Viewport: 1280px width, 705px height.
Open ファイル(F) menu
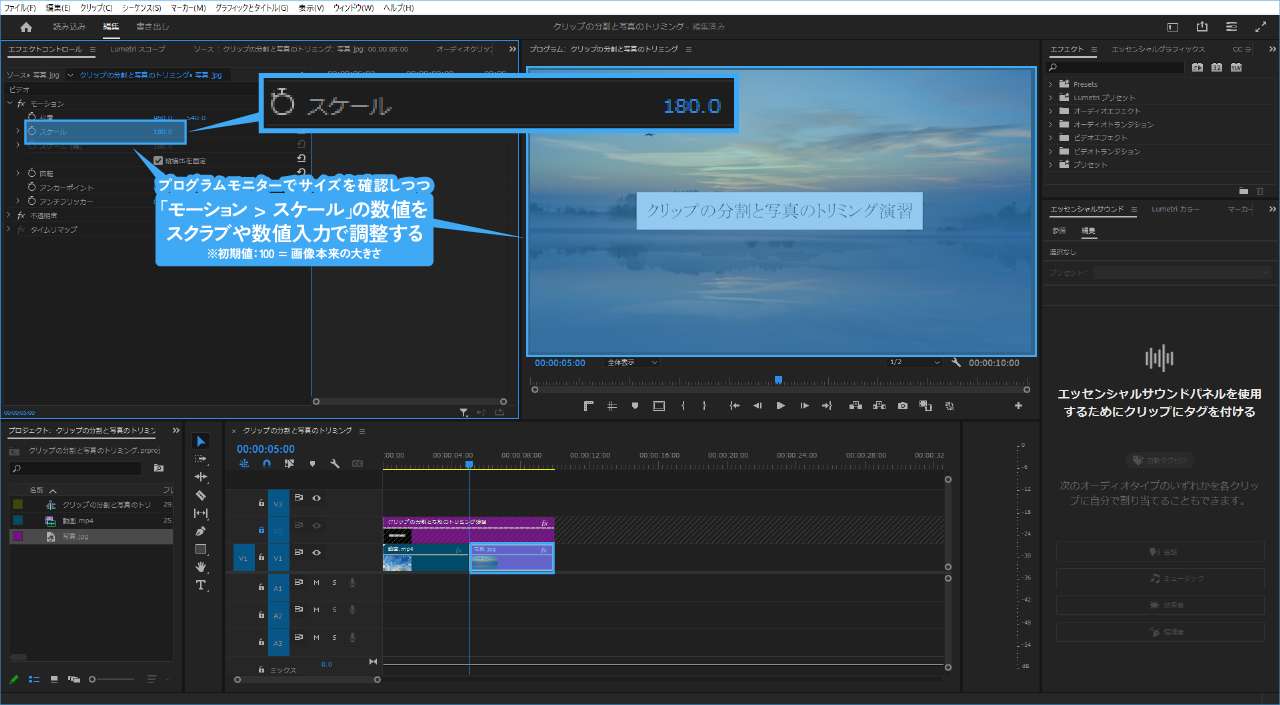20,7
